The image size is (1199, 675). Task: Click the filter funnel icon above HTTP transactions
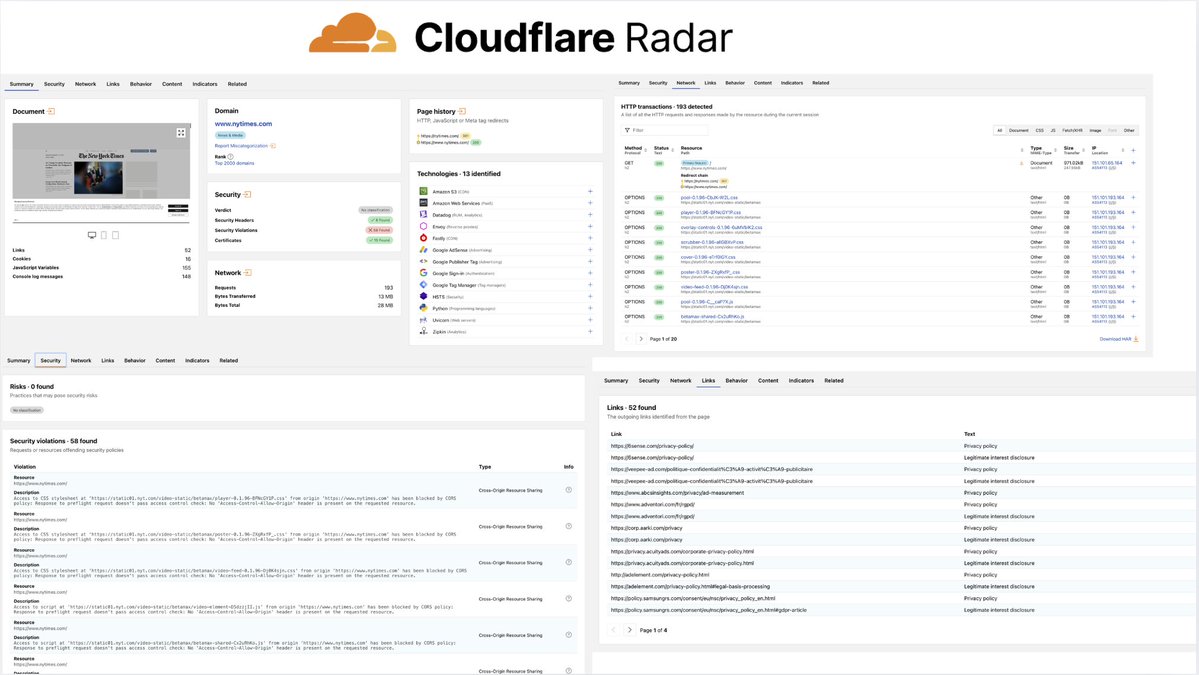(x=628, y=129)
